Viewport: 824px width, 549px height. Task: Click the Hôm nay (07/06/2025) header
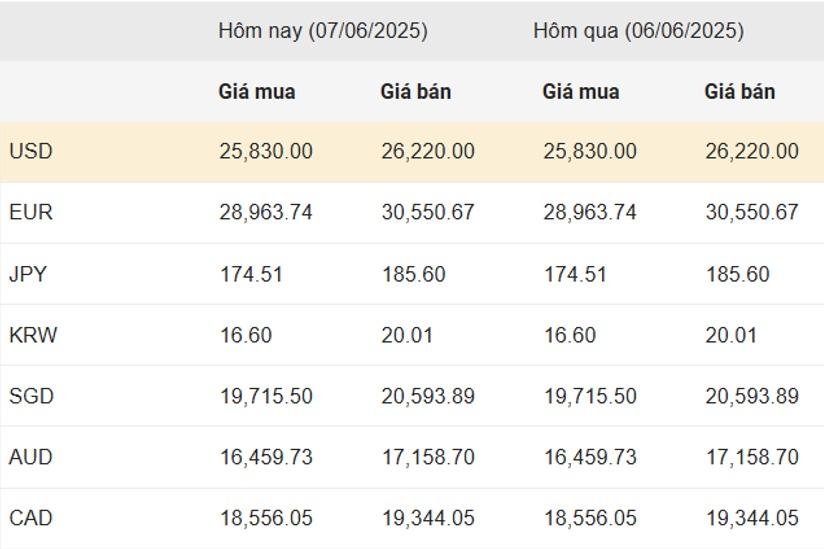pos(323,30)
